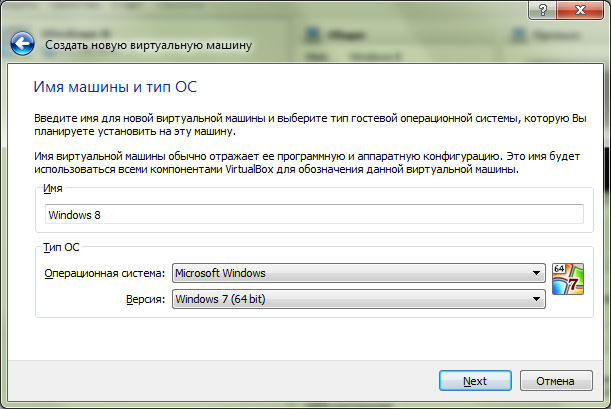This screenshot has height=409, width=611.
Task: Click the Имя group label
Action: tap(53, 188)
